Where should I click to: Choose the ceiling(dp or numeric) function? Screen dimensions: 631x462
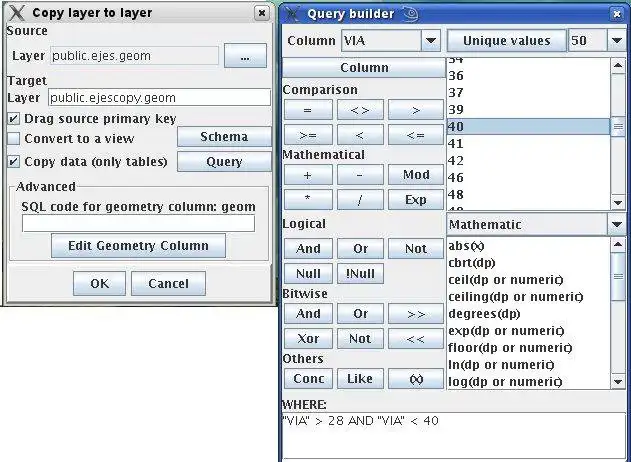[528, 297]
